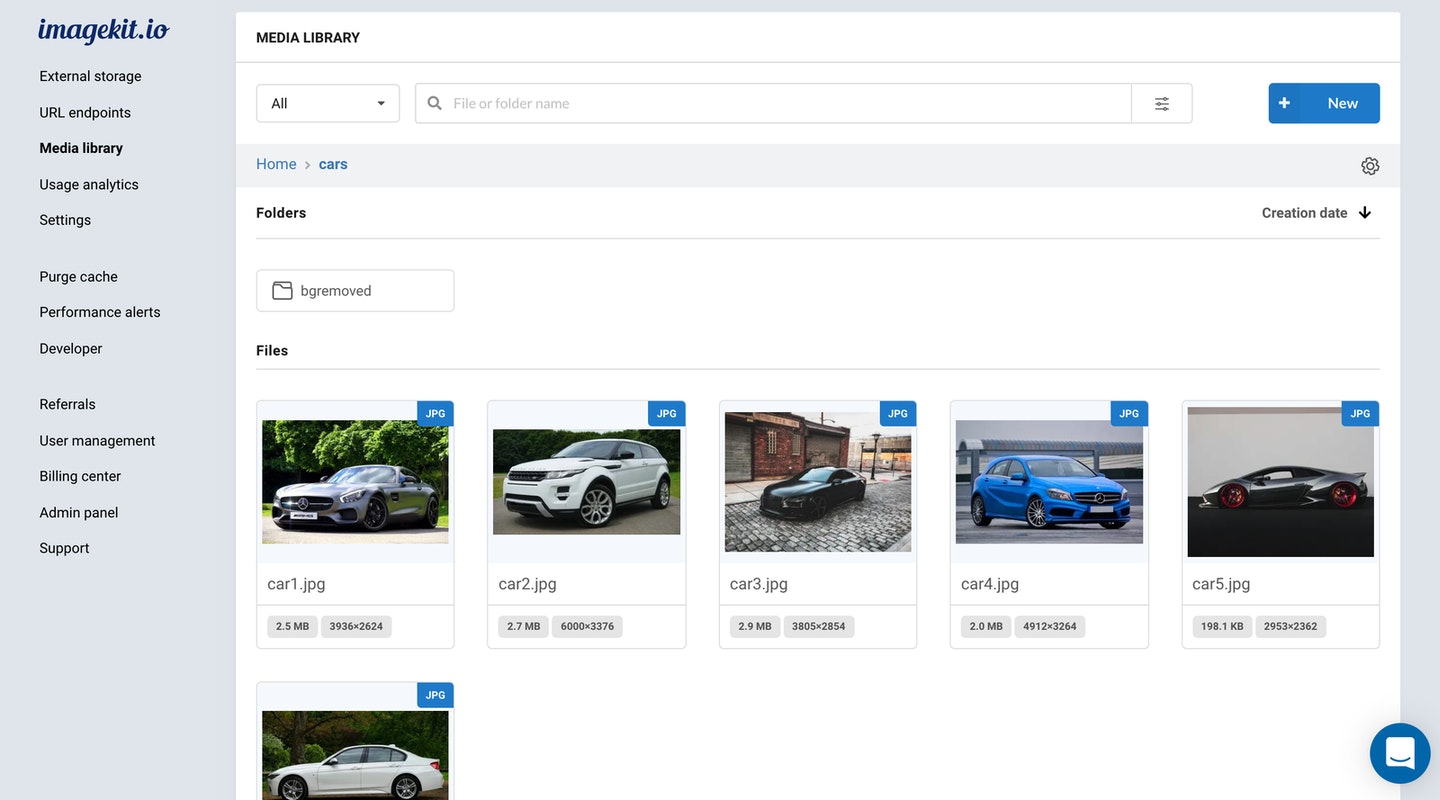Click the MEDIA LIBRARY page title
This screenshot has width=1440, height=800.
308,38
